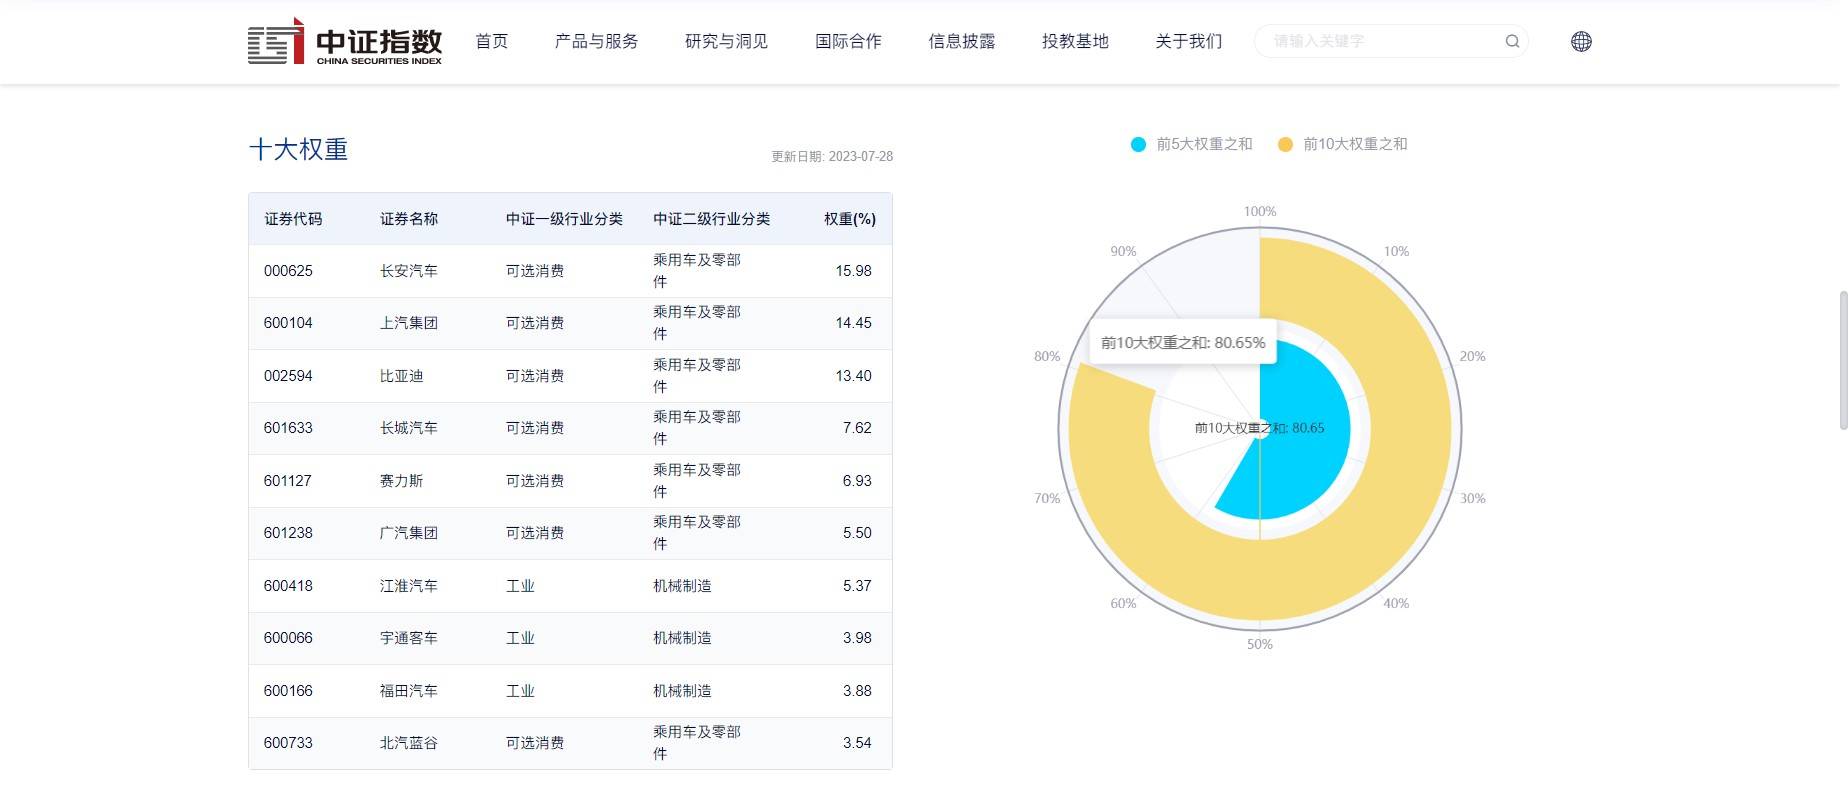The height and width of the screenshot is (812, 1848).
Task: Click the page vertical scrollbar thumb
Action: tap(1842, 360)
